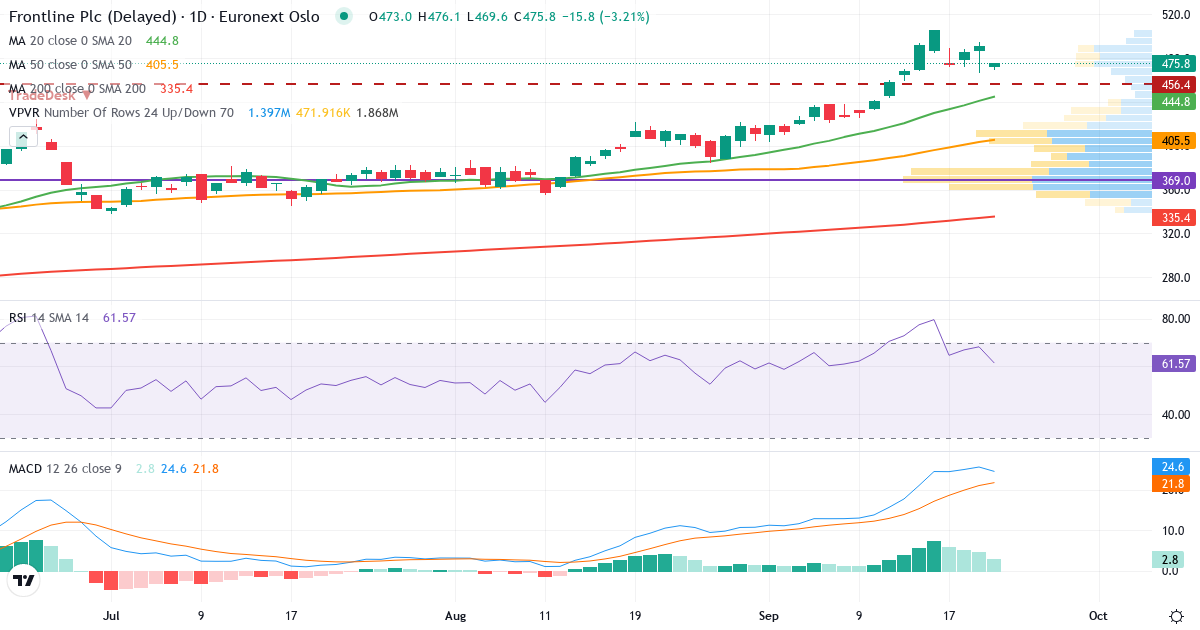Viewport: 1200px width, 630px height.
Task: Click the 280.0 price scale label
Action: pos(1175,278)
